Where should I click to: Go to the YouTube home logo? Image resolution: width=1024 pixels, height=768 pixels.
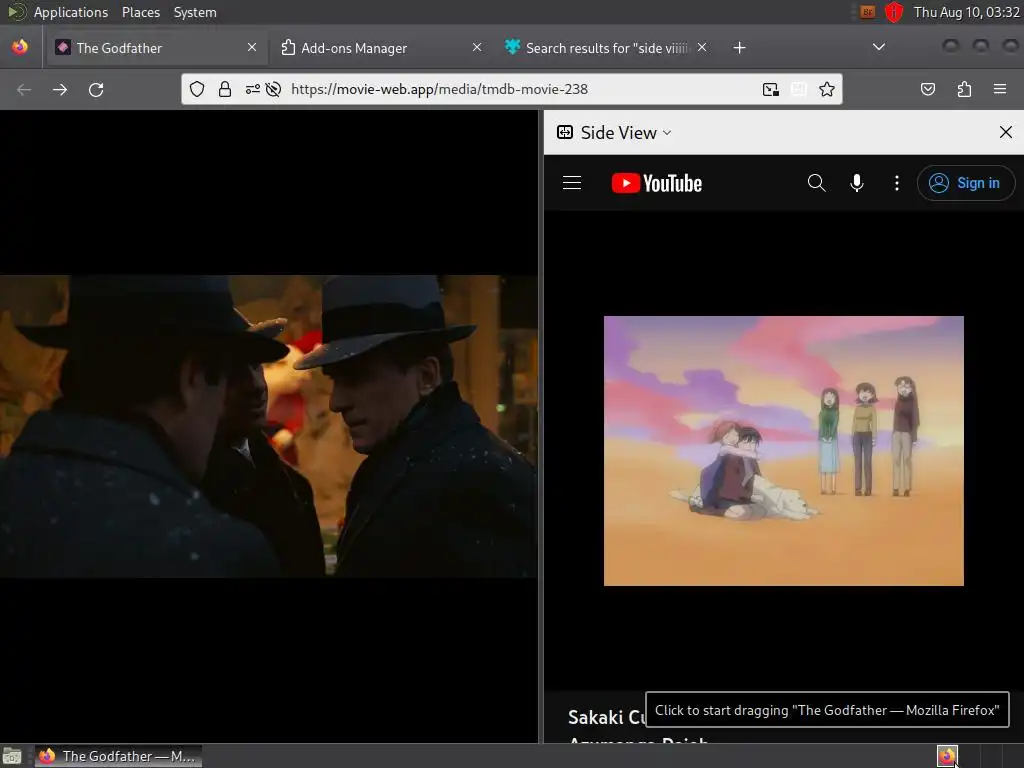tap(657, 184)
